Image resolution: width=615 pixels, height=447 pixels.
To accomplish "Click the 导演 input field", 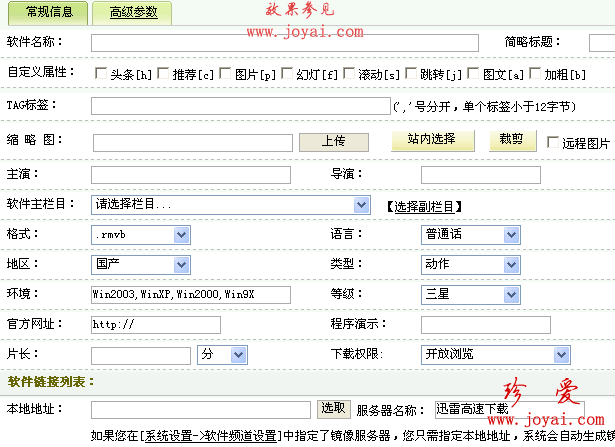I will [x=480, y=175].
